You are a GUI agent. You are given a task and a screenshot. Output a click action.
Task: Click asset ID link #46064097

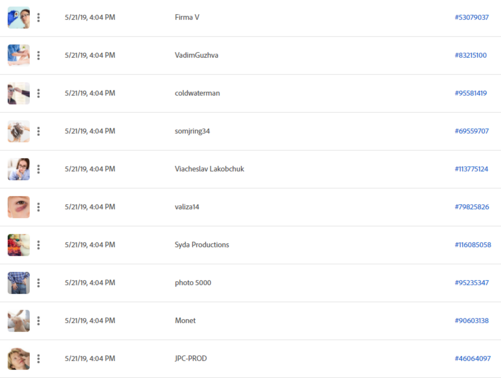pos(473,359)
